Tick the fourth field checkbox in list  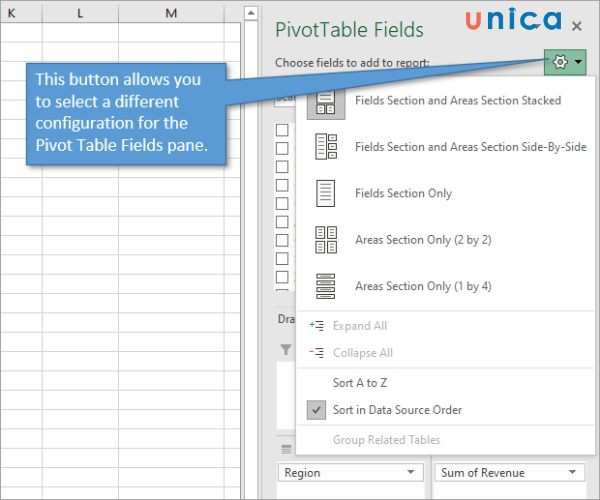282,185
